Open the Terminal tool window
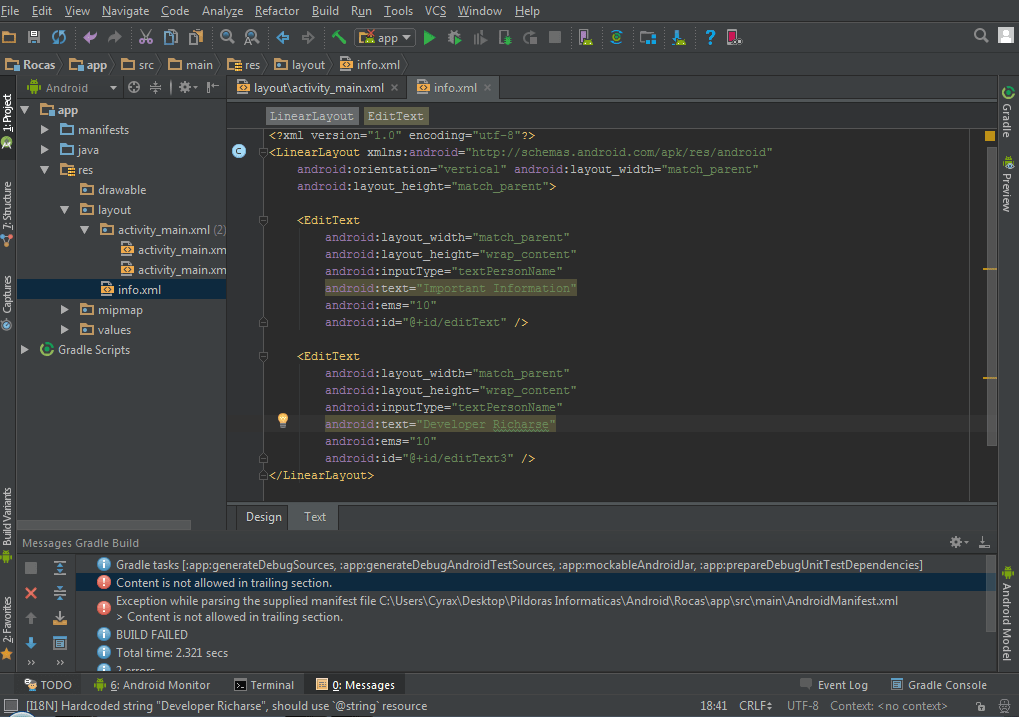The image size is (1024, 717). pos(264,684)
